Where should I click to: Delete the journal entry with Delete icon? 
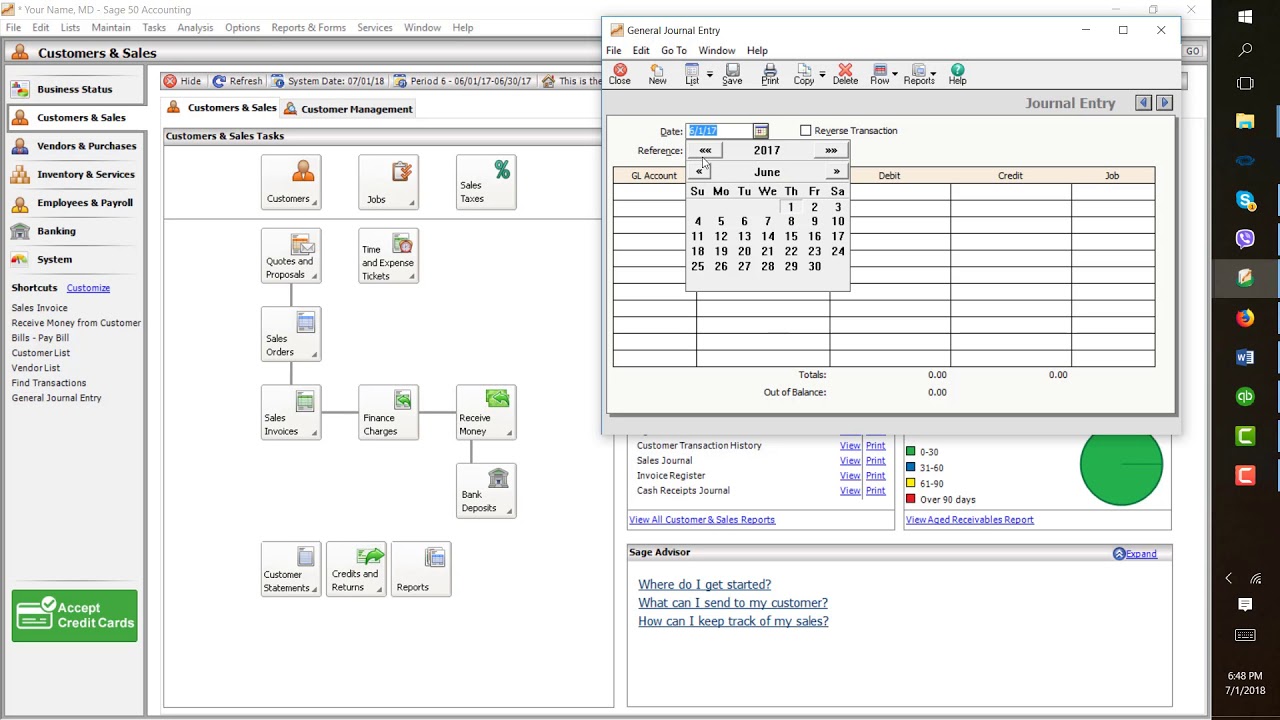click(x=845, y=74)
